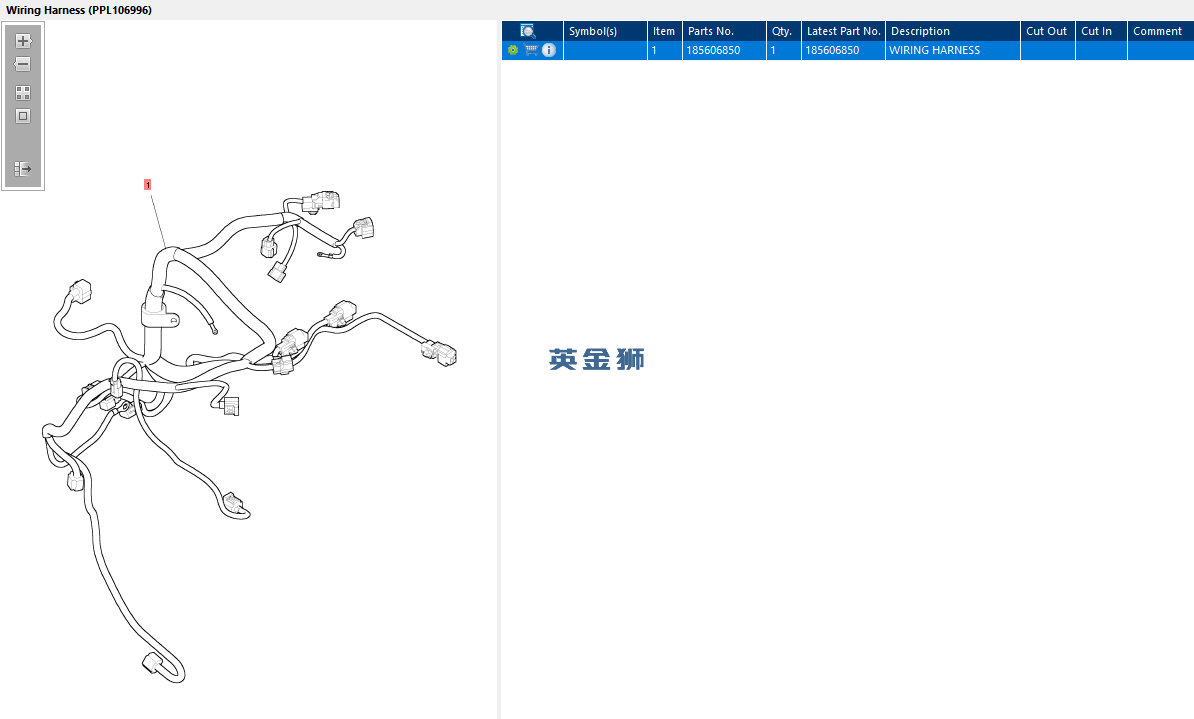Select Latest Part No. cell 185606850
This screenshot has width=1194, height=719.
(843, 50)
